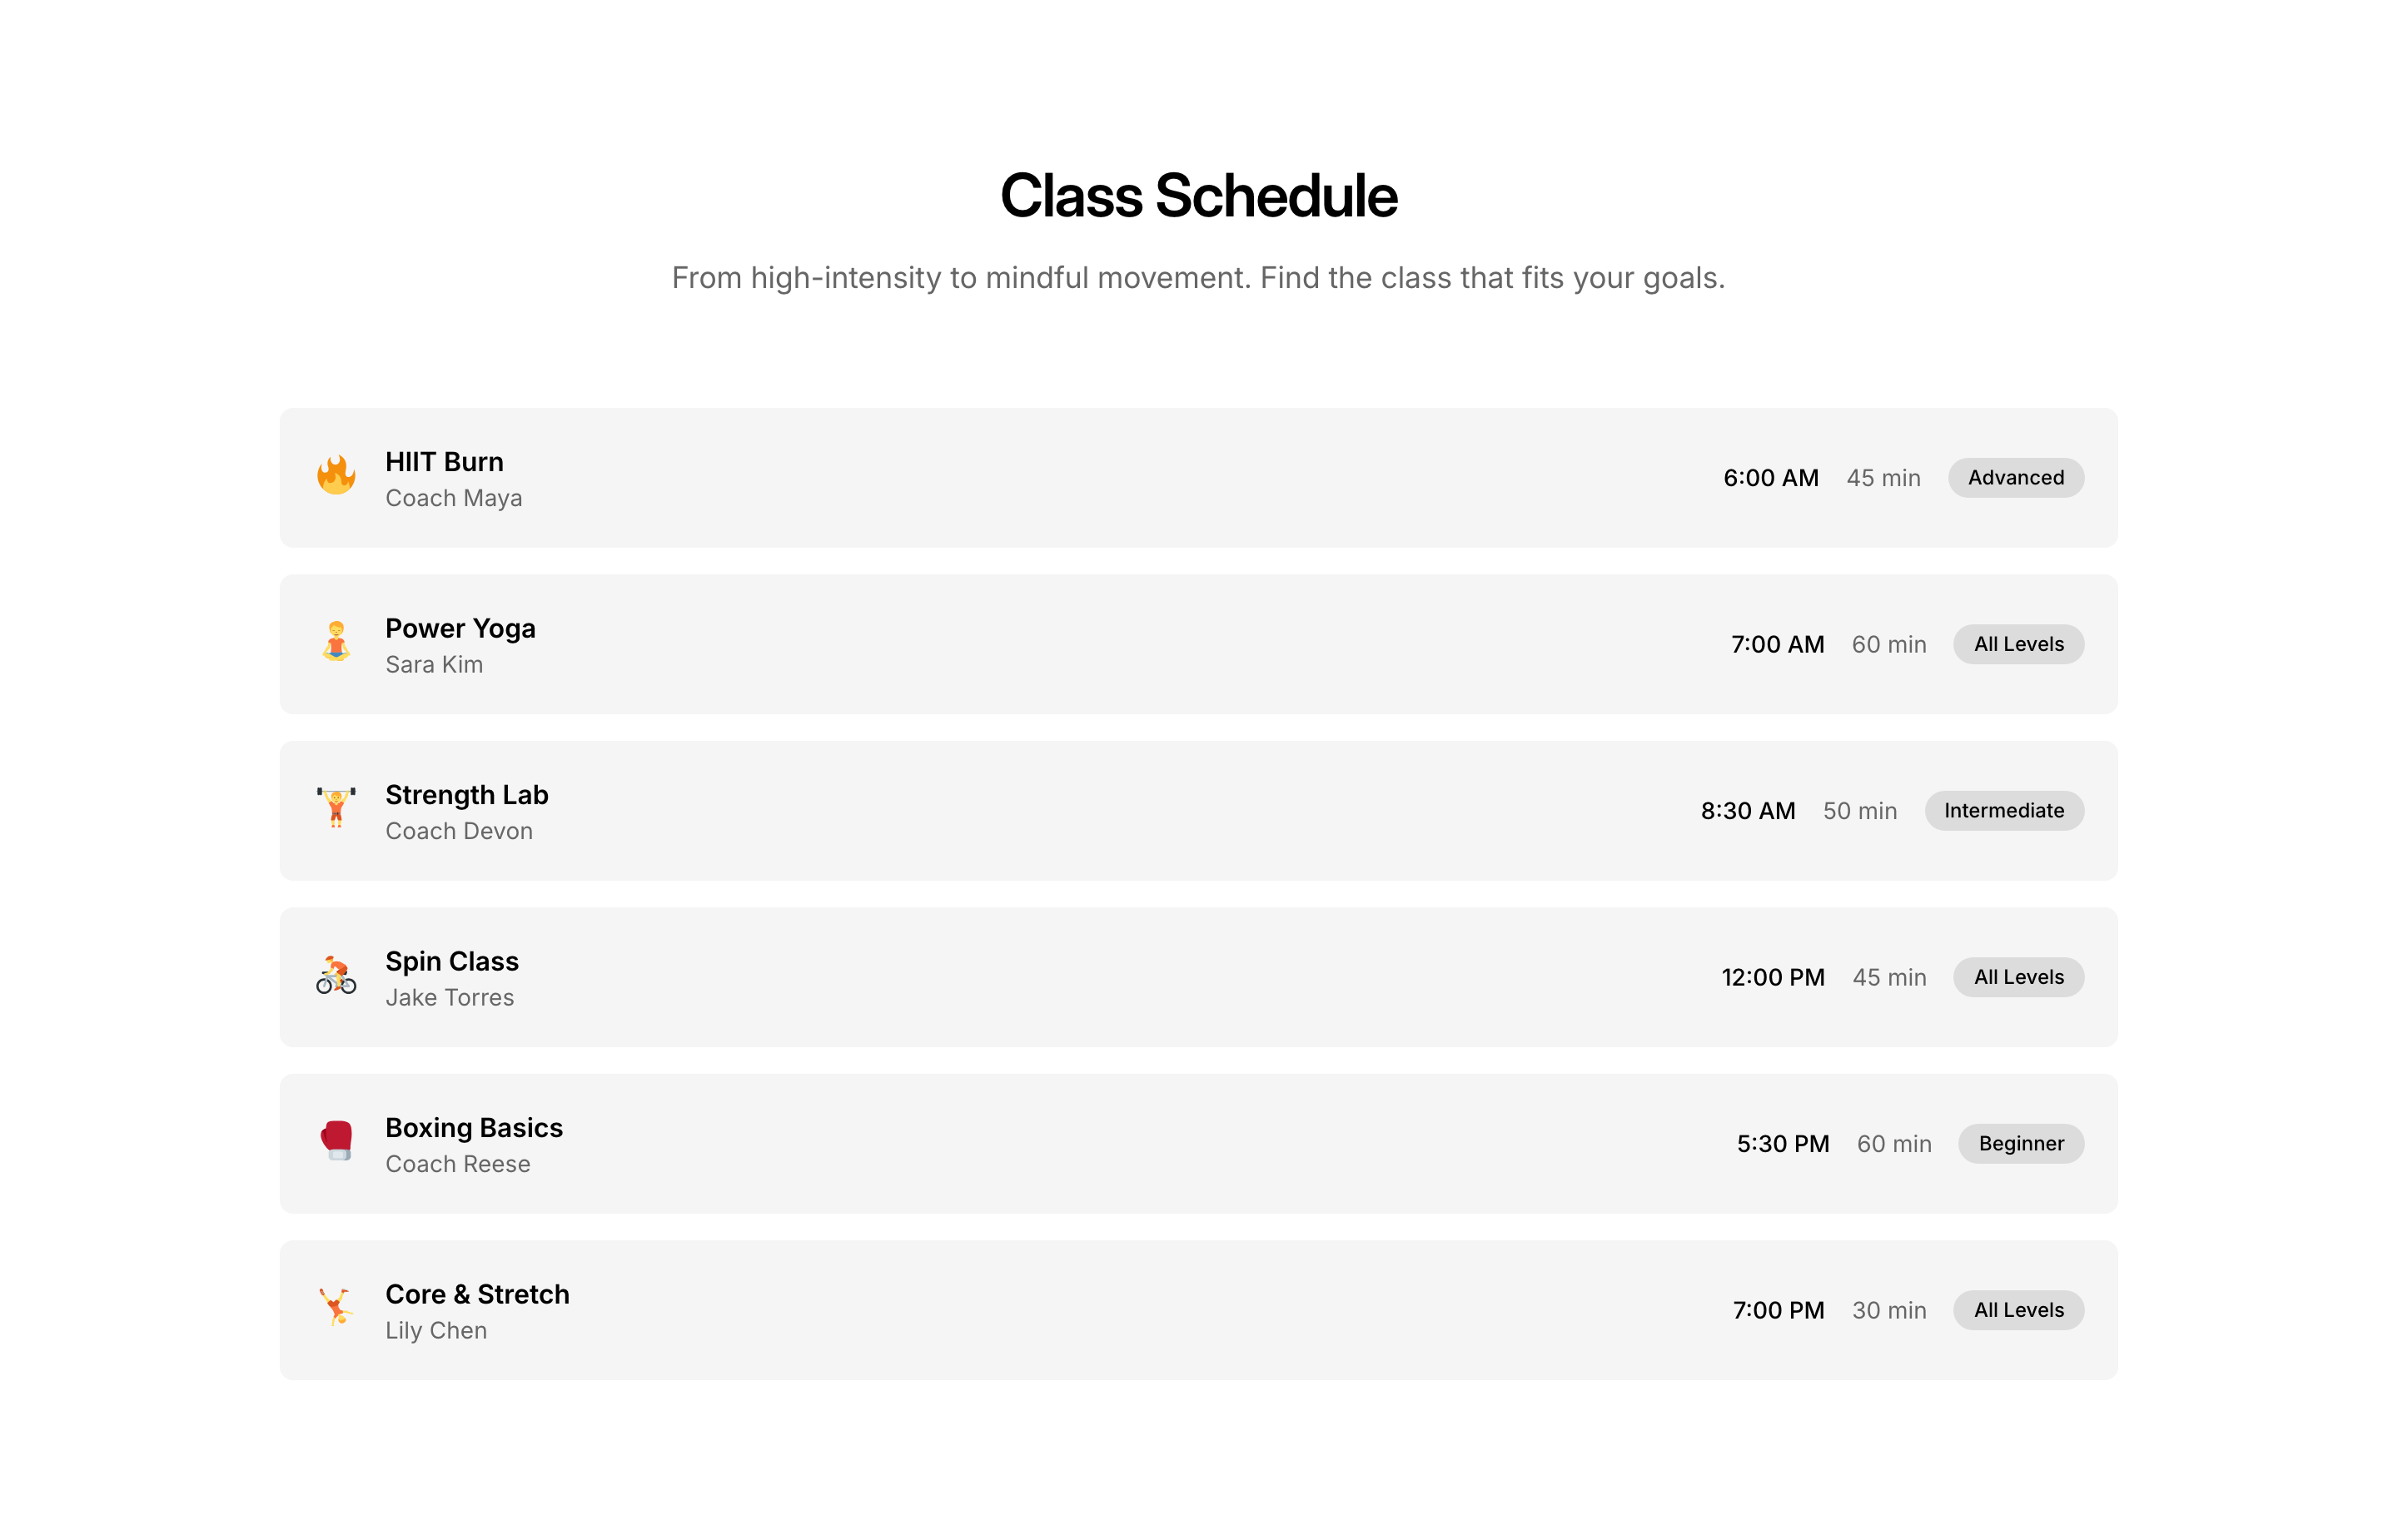Click the Beginner badge on Boxing Basics
The height and width of the screenshot is (1540, 2398).
[2020, 1144]
